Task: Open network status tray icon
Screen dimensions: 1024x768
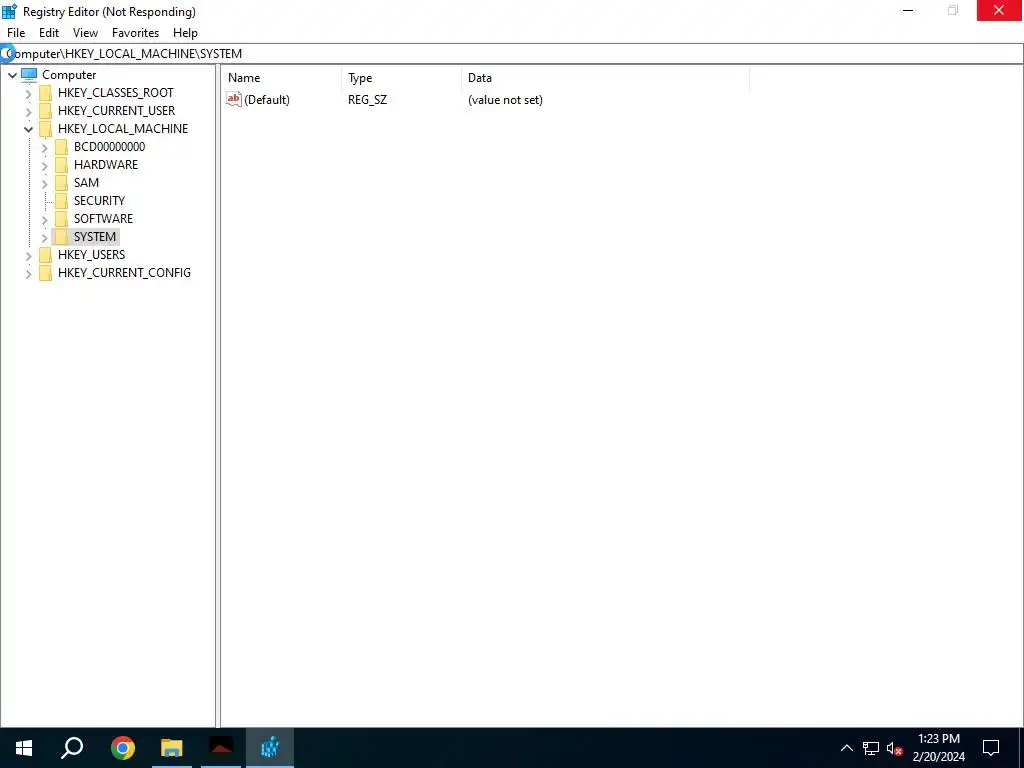Action: (x=871, y=748)
